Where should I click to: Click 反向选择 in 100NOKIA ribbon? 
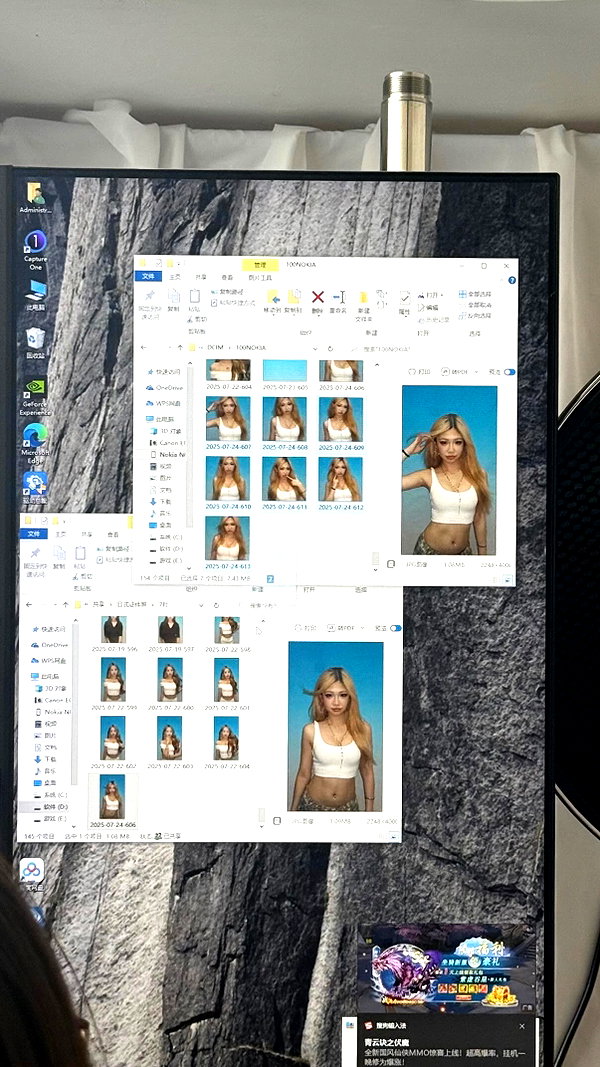coord(475,316)
